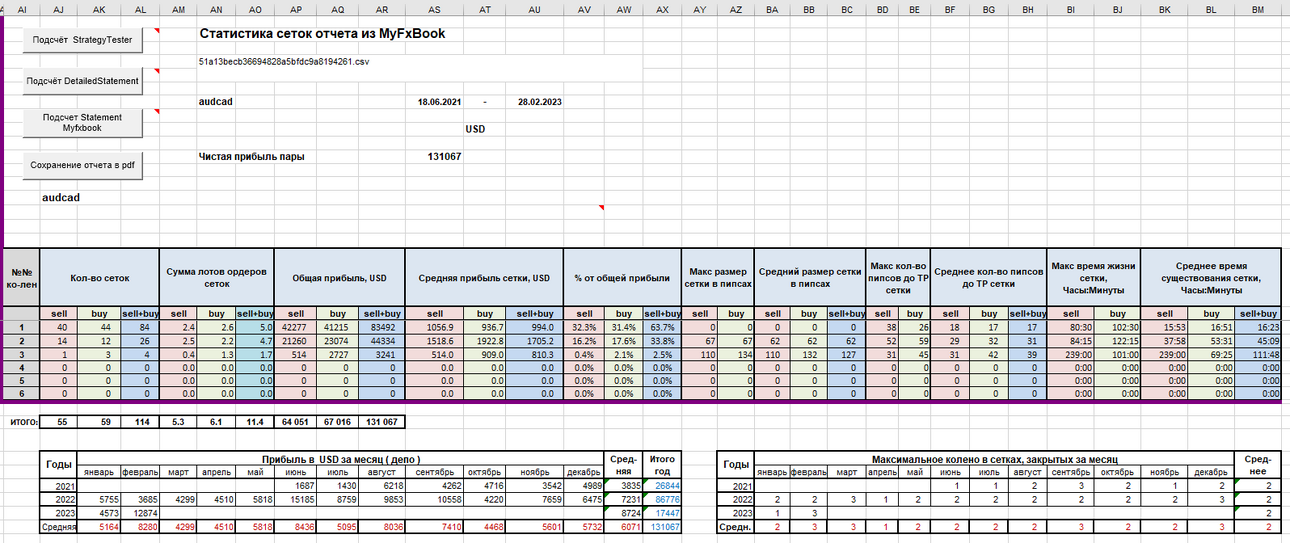Select the average profit cell 1056.9

click(x=434, y=327)
